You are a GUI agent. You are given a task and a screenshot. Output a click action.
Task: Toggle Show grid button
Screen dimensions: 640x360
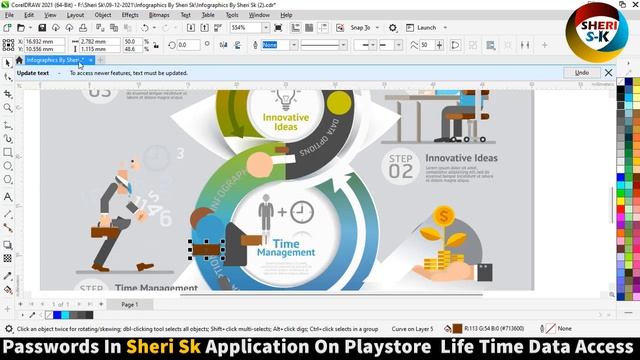[309, 28]
